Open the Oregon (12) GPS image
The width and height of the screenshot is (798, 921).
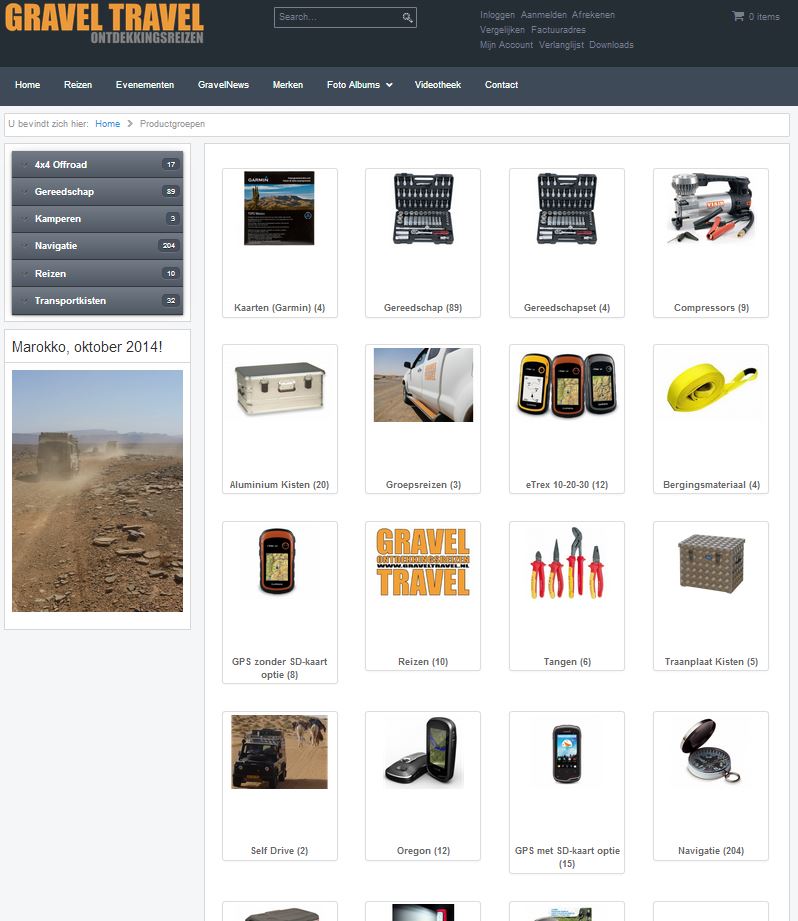coord(423,752)
